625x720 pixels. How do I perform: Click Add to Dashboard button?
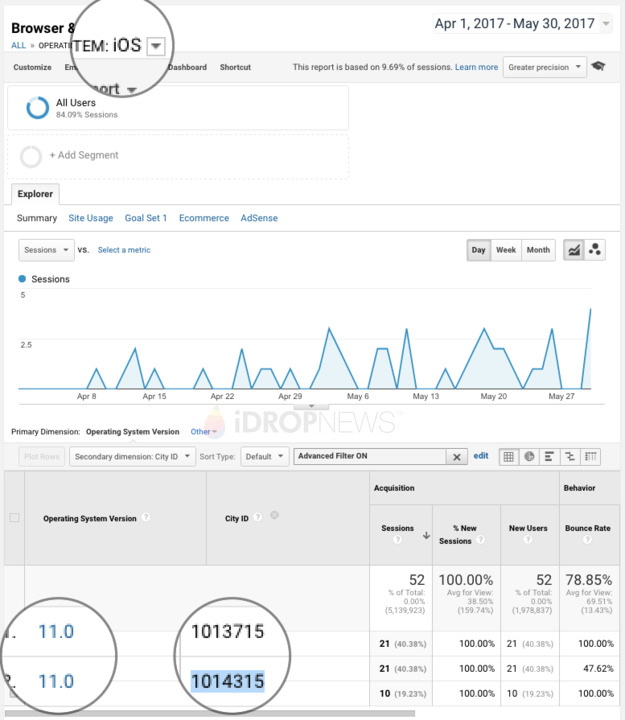pyautogui.click(x=187, y=67)
